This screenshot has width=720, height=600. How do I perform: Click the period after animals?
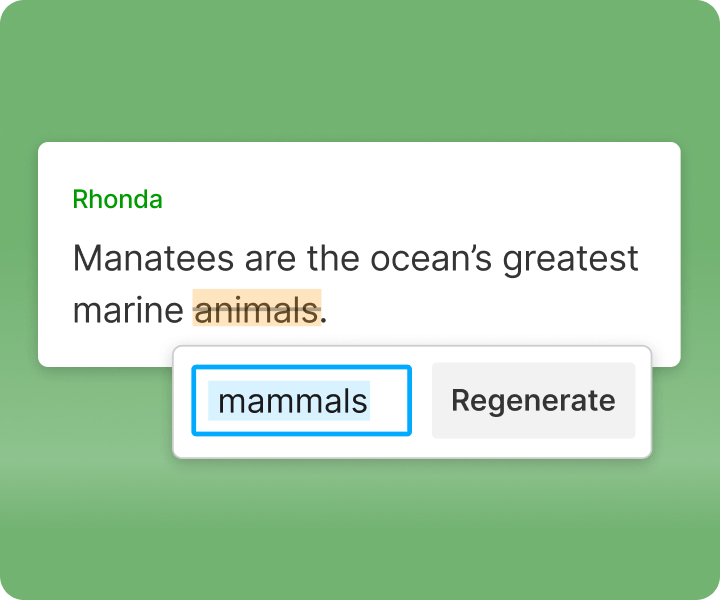pos(325,313)
